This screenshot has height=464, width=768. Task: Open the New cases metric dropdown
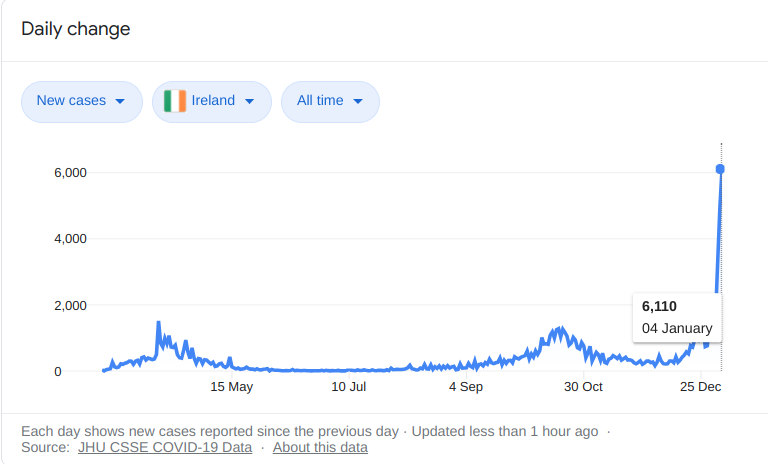click(x=81, y=101)
